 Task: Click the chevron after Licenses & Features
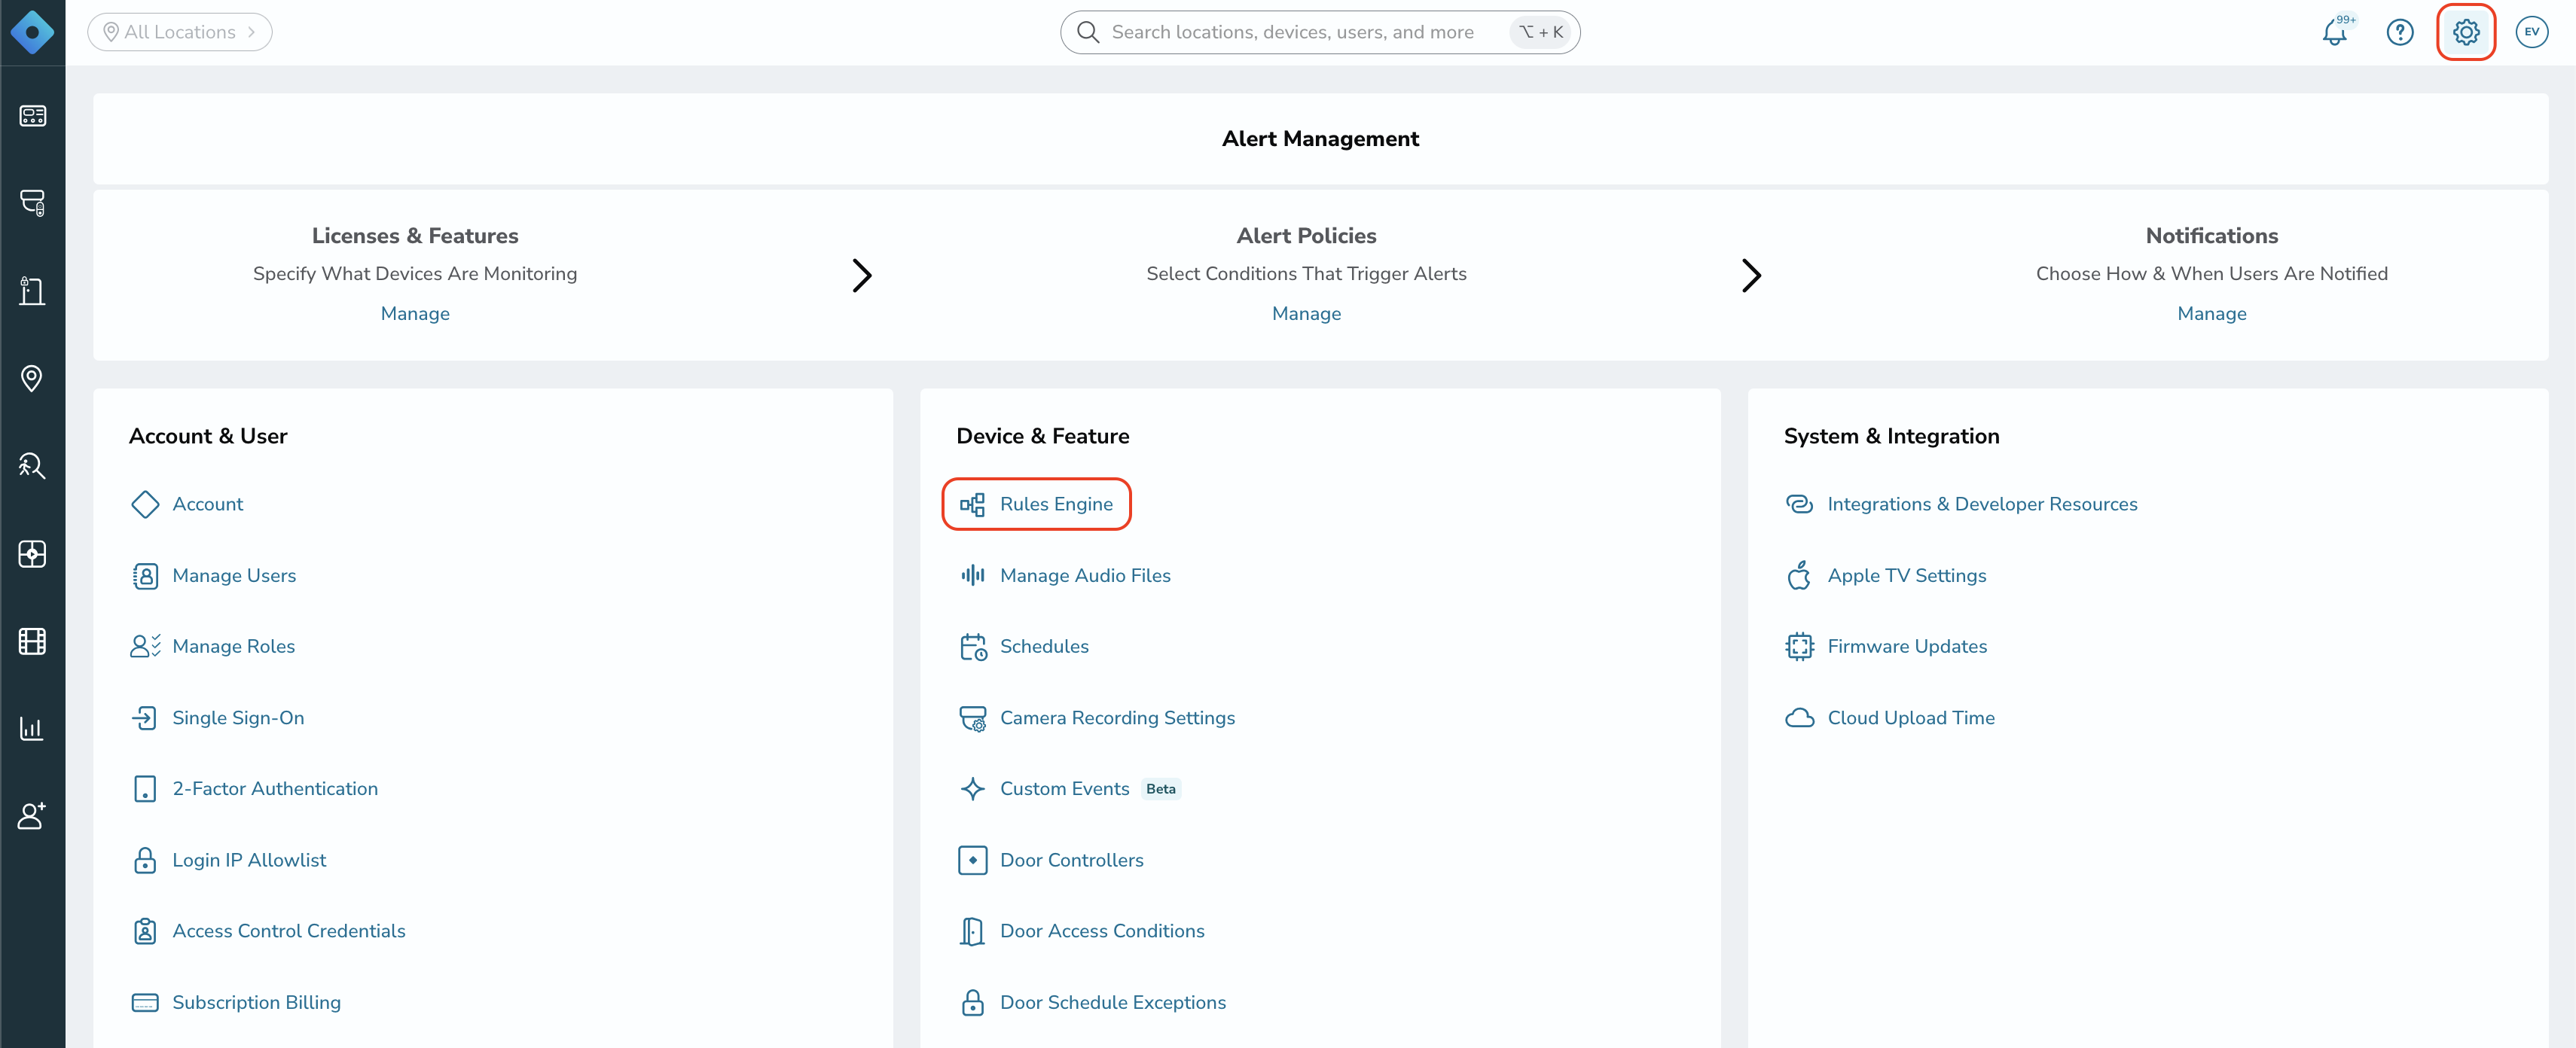coord(862,275)
